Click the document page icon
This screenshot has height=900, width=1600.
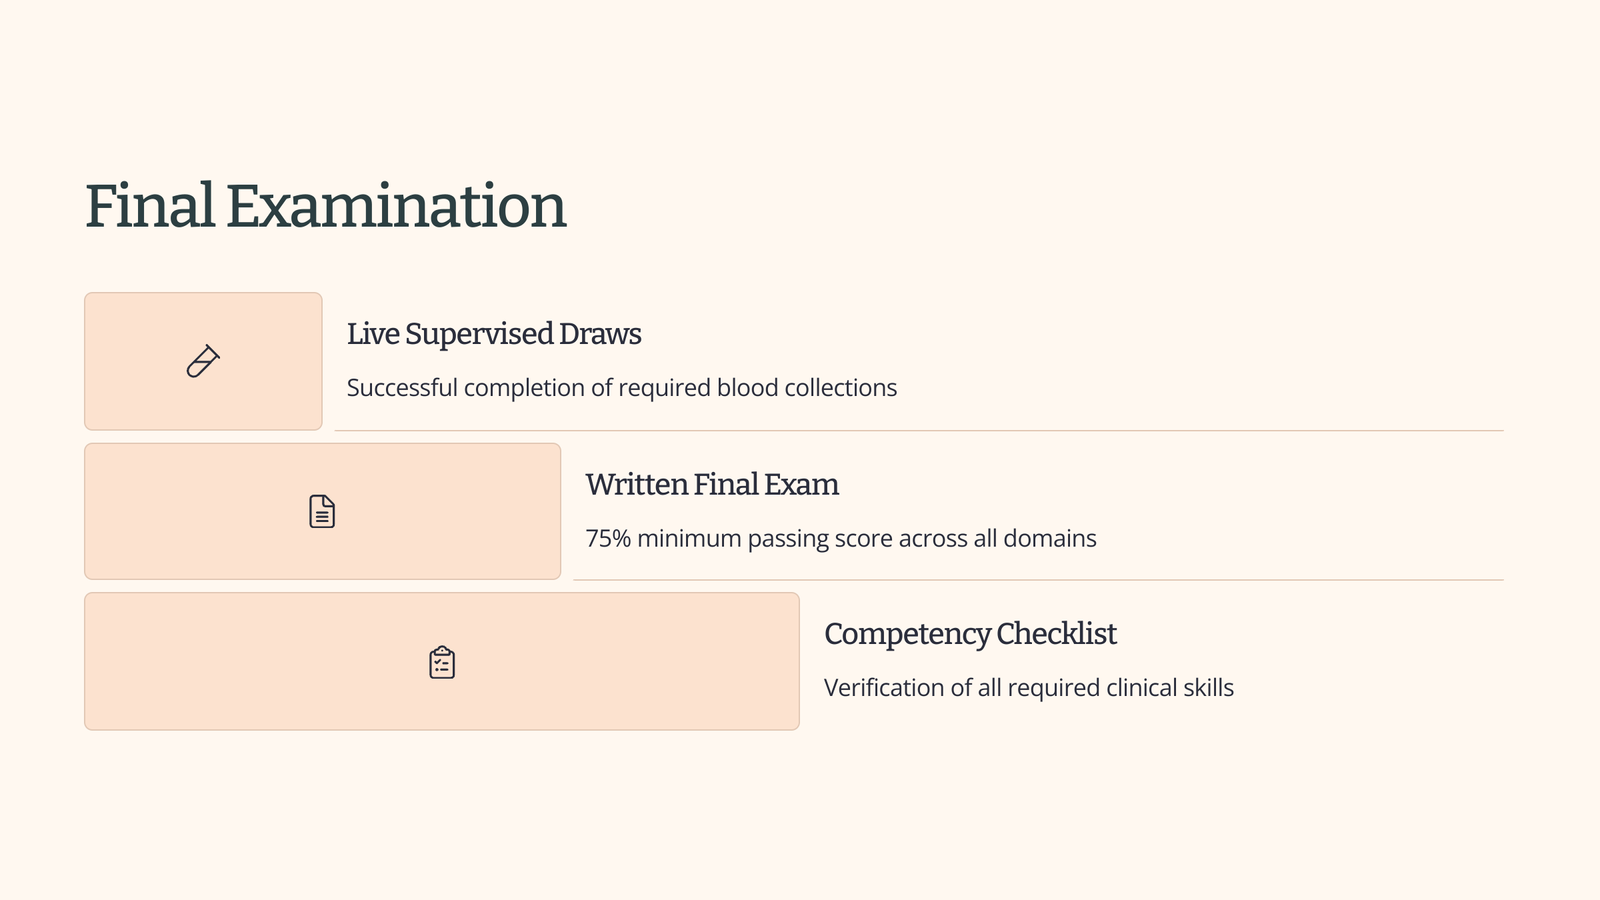pos(322,511)
